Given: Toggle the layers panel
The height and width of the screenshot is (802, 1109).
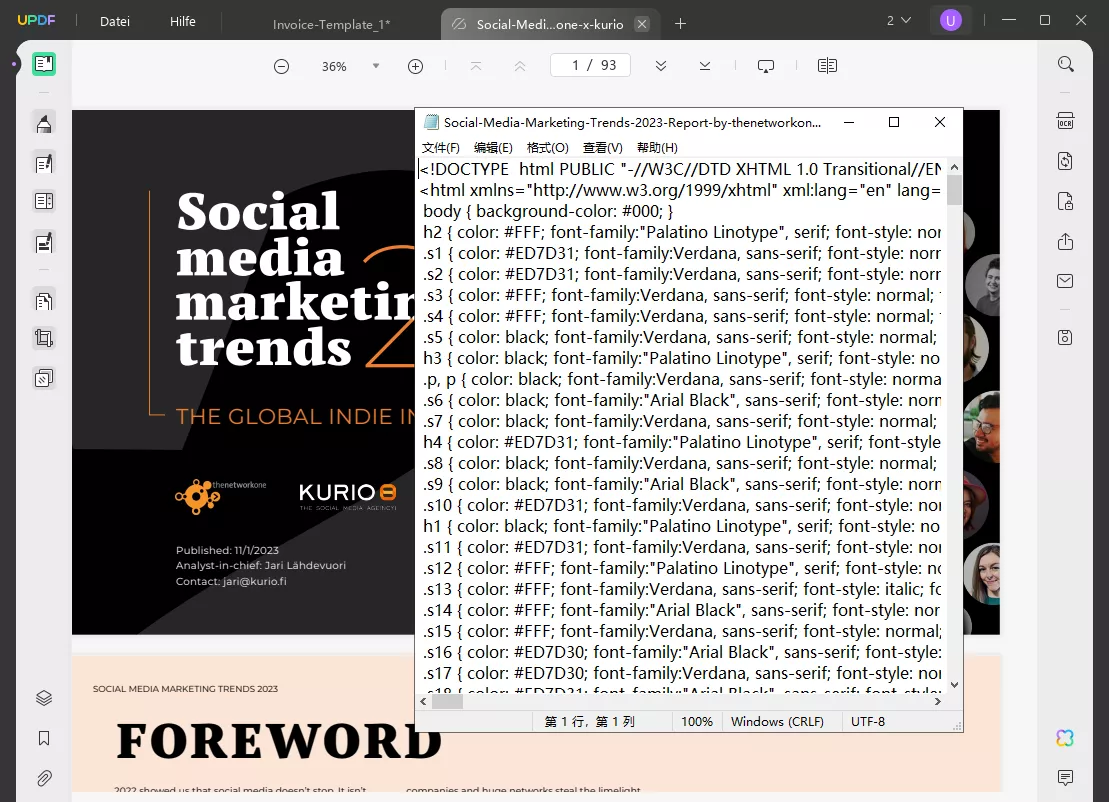Looking at the screenshot, I should (44, 697).
